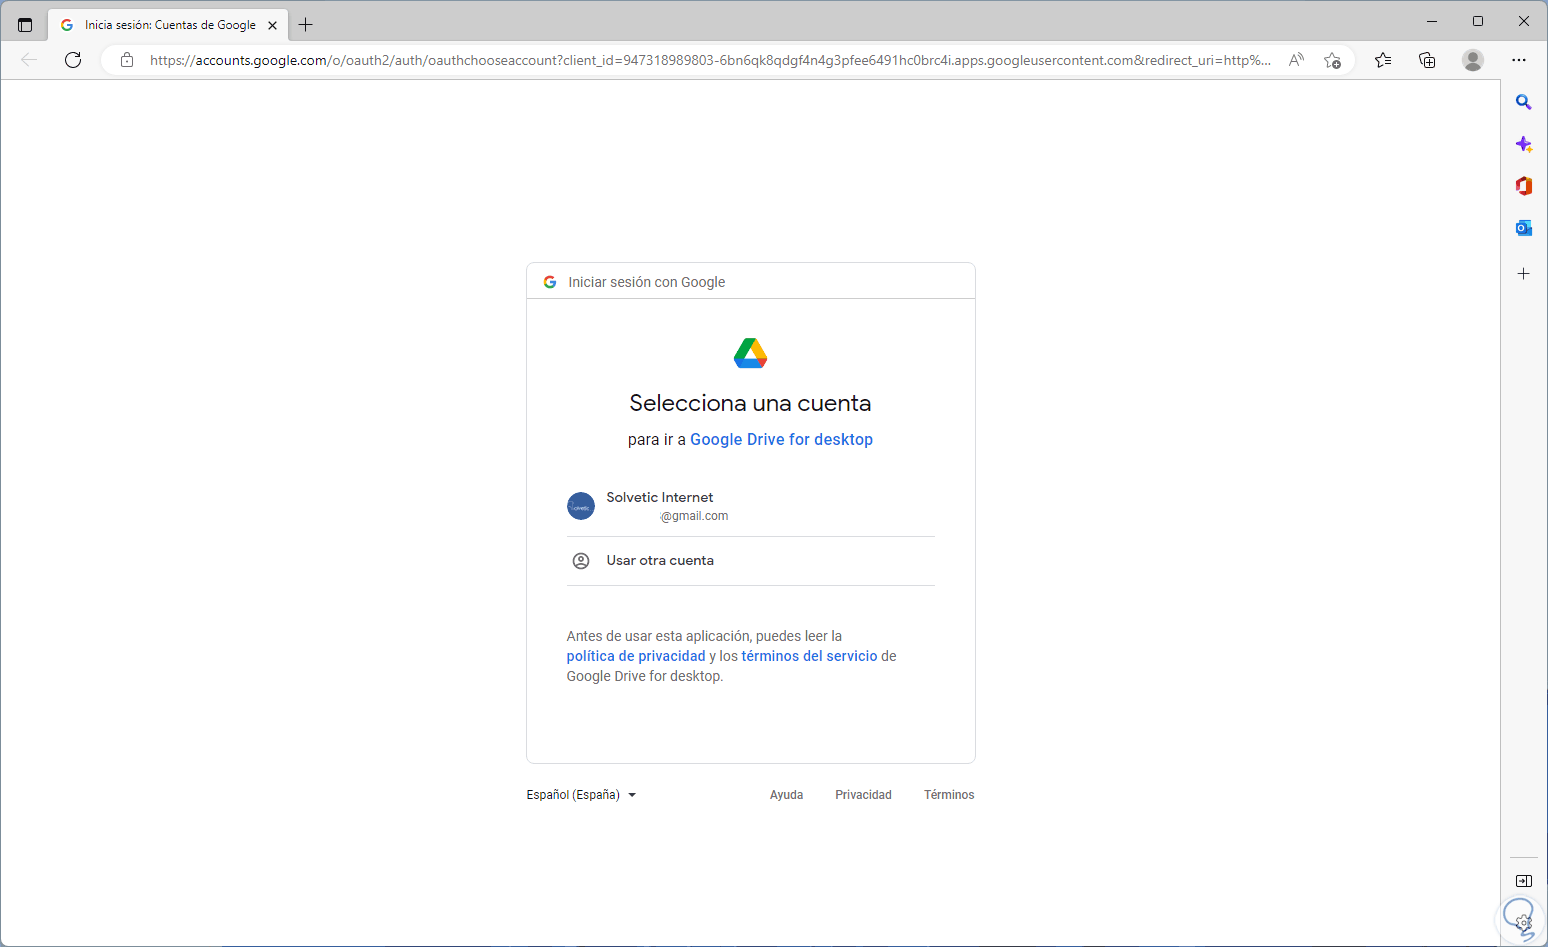The width and height of the screenshot is (1548, 947).
Task: Open the browser profile avatar
Action: click(1472, 60)
